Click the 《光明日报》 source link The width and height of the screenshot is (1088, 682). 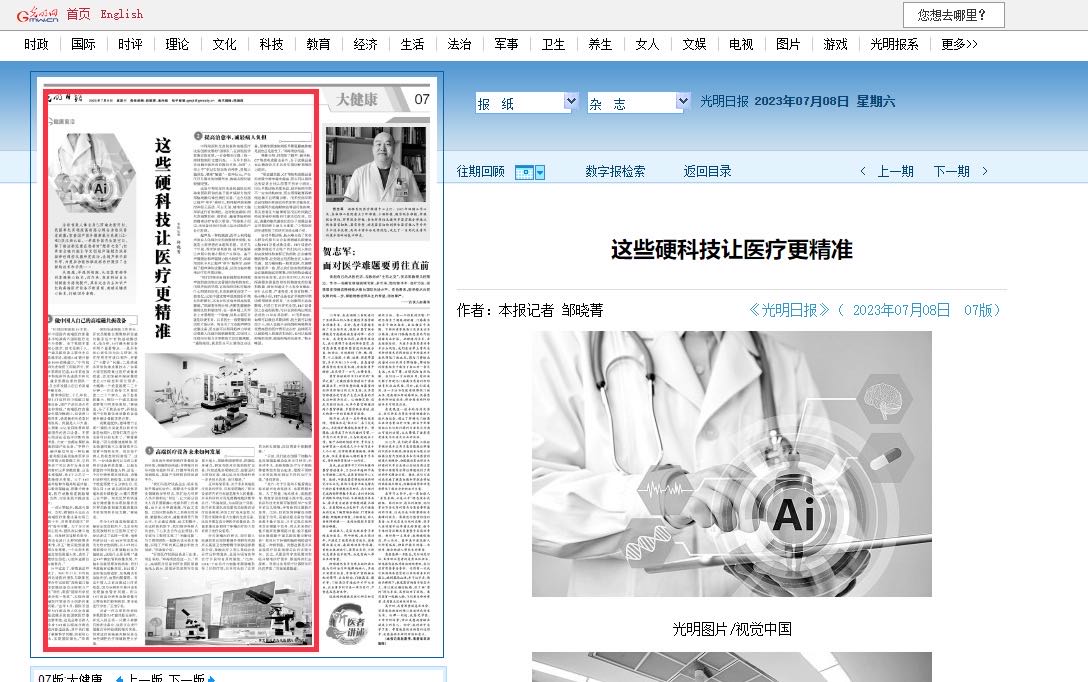789,310
